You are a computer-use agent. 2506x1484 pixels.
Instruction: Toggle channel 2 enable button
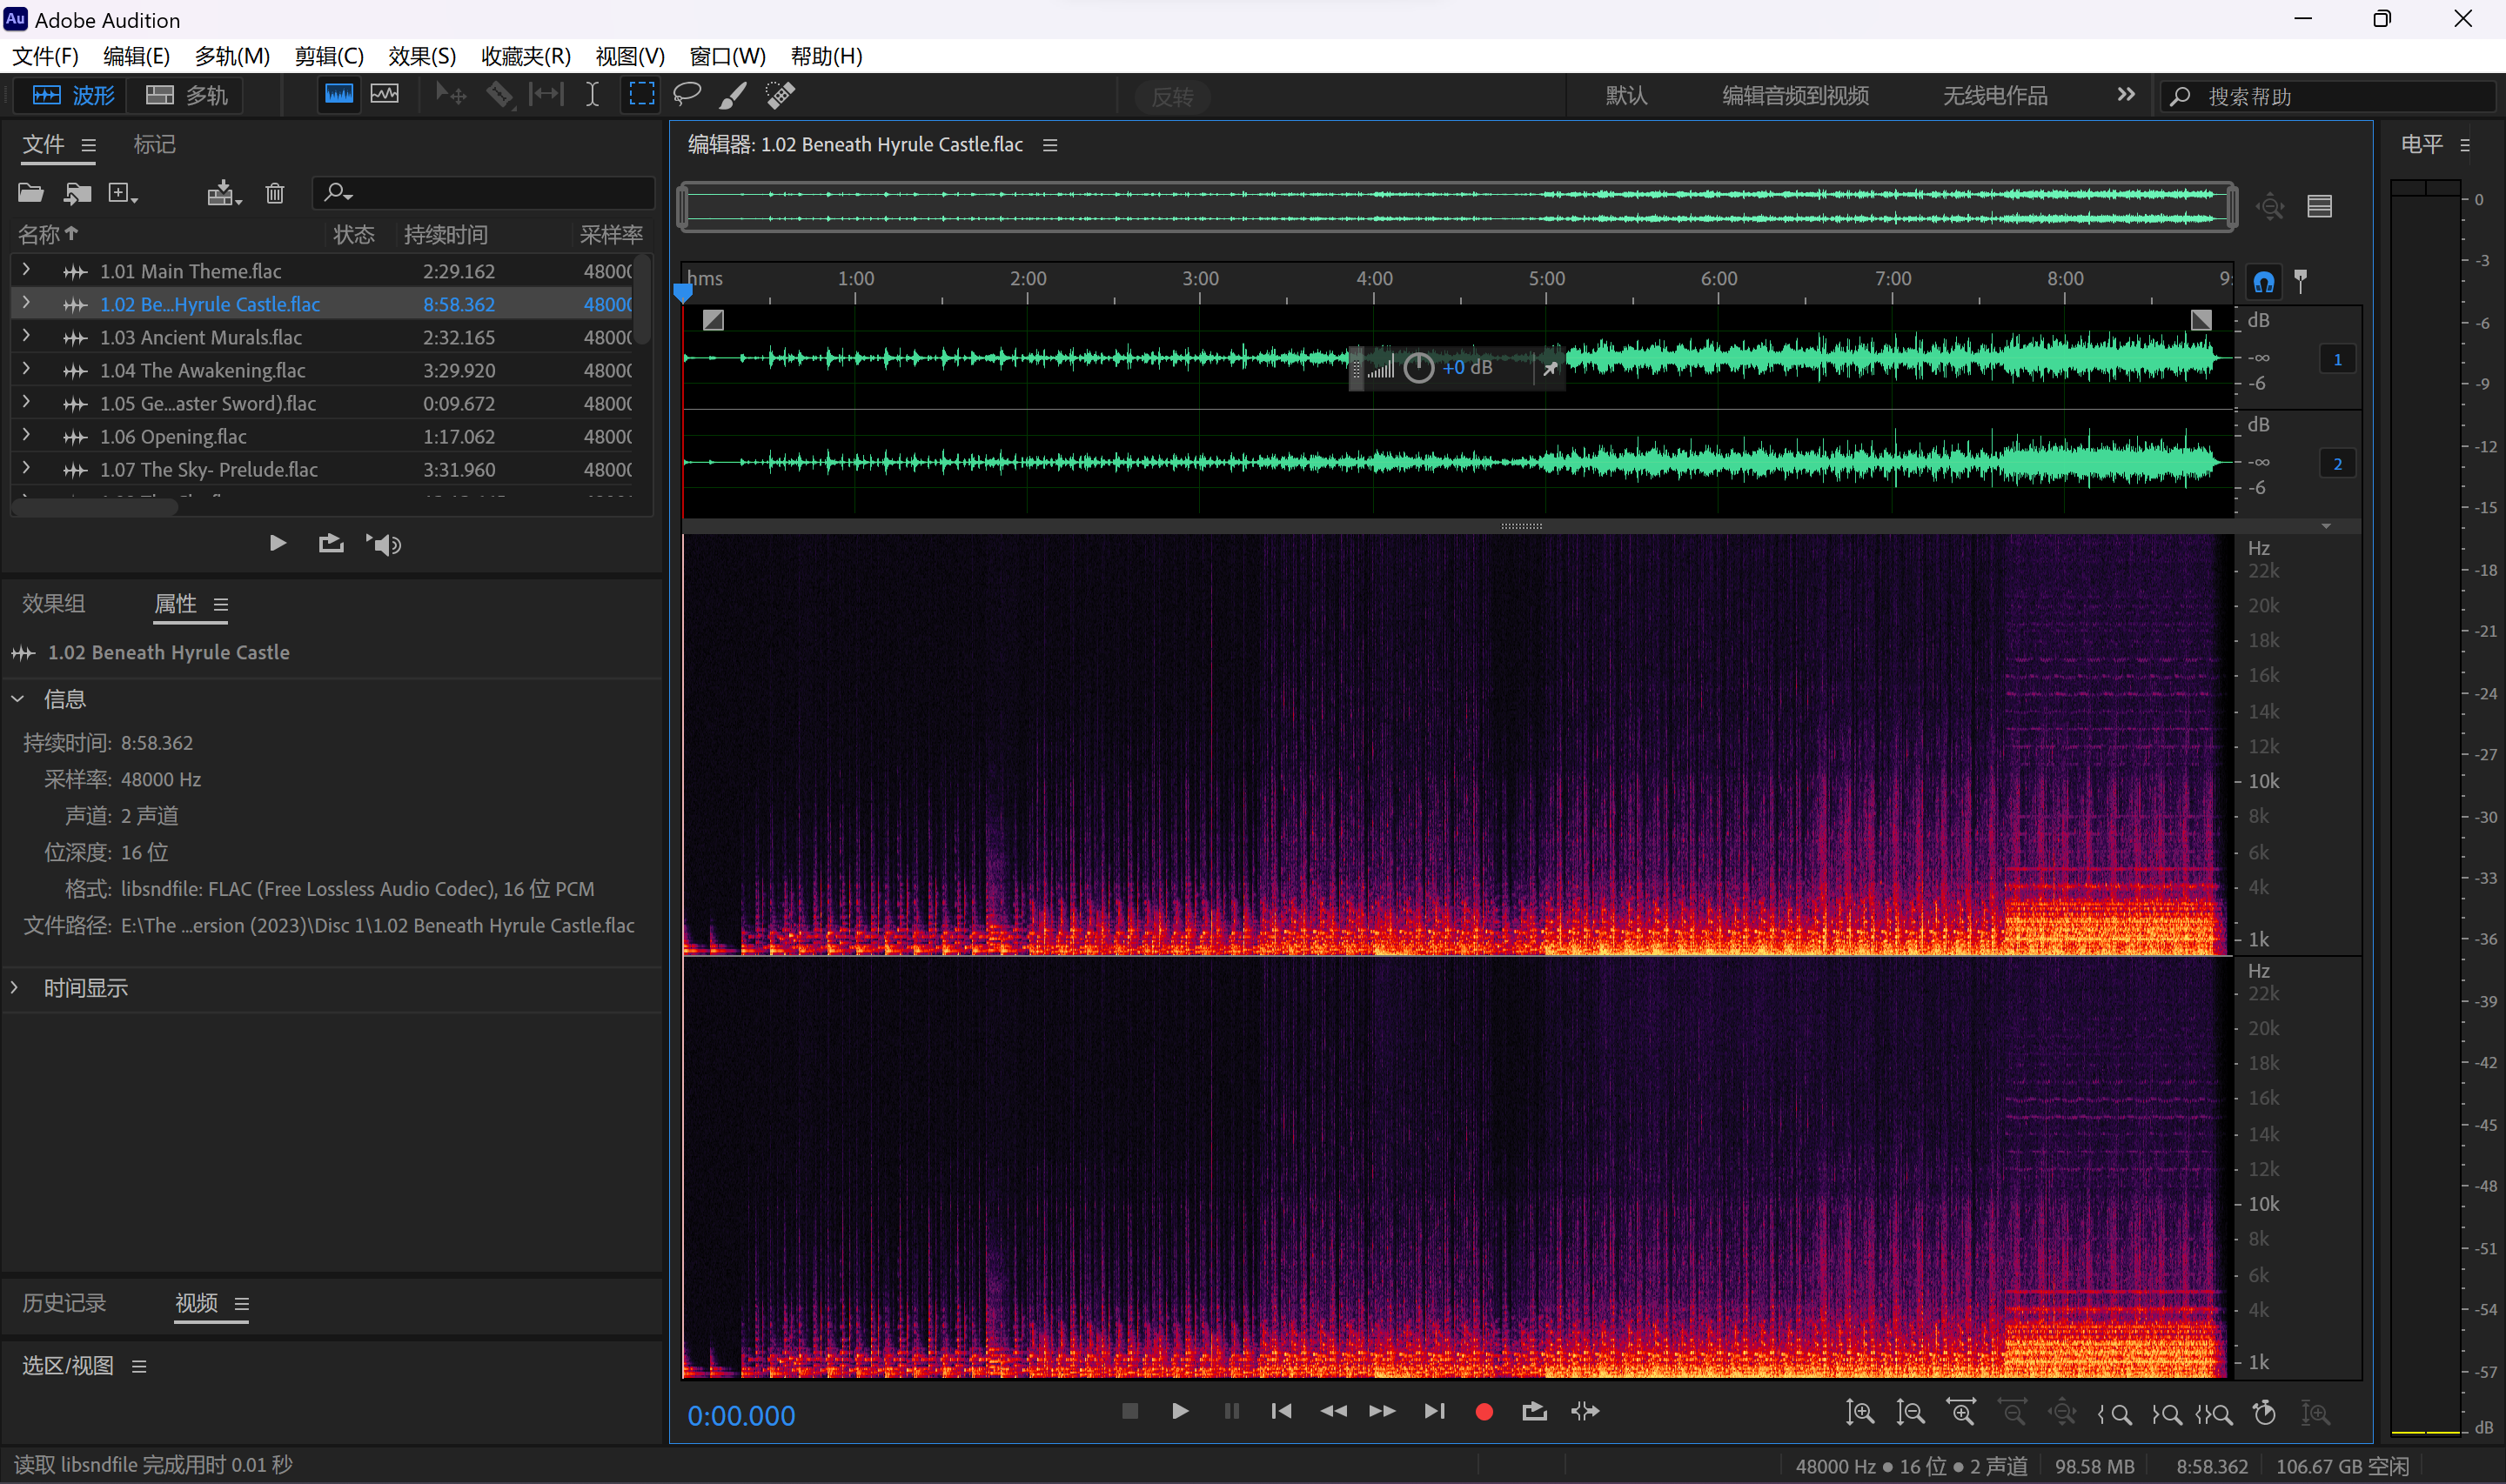(2337, 463)
